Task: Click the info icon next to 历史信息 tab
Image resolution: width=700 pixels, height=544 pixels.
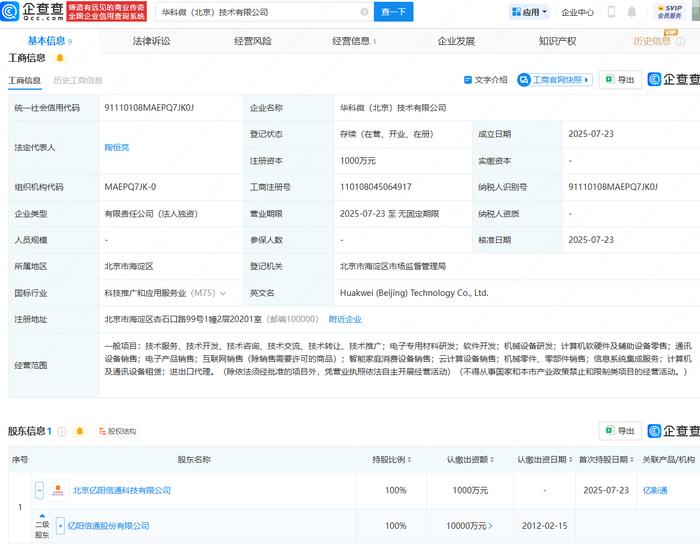Action: point(680,42)
